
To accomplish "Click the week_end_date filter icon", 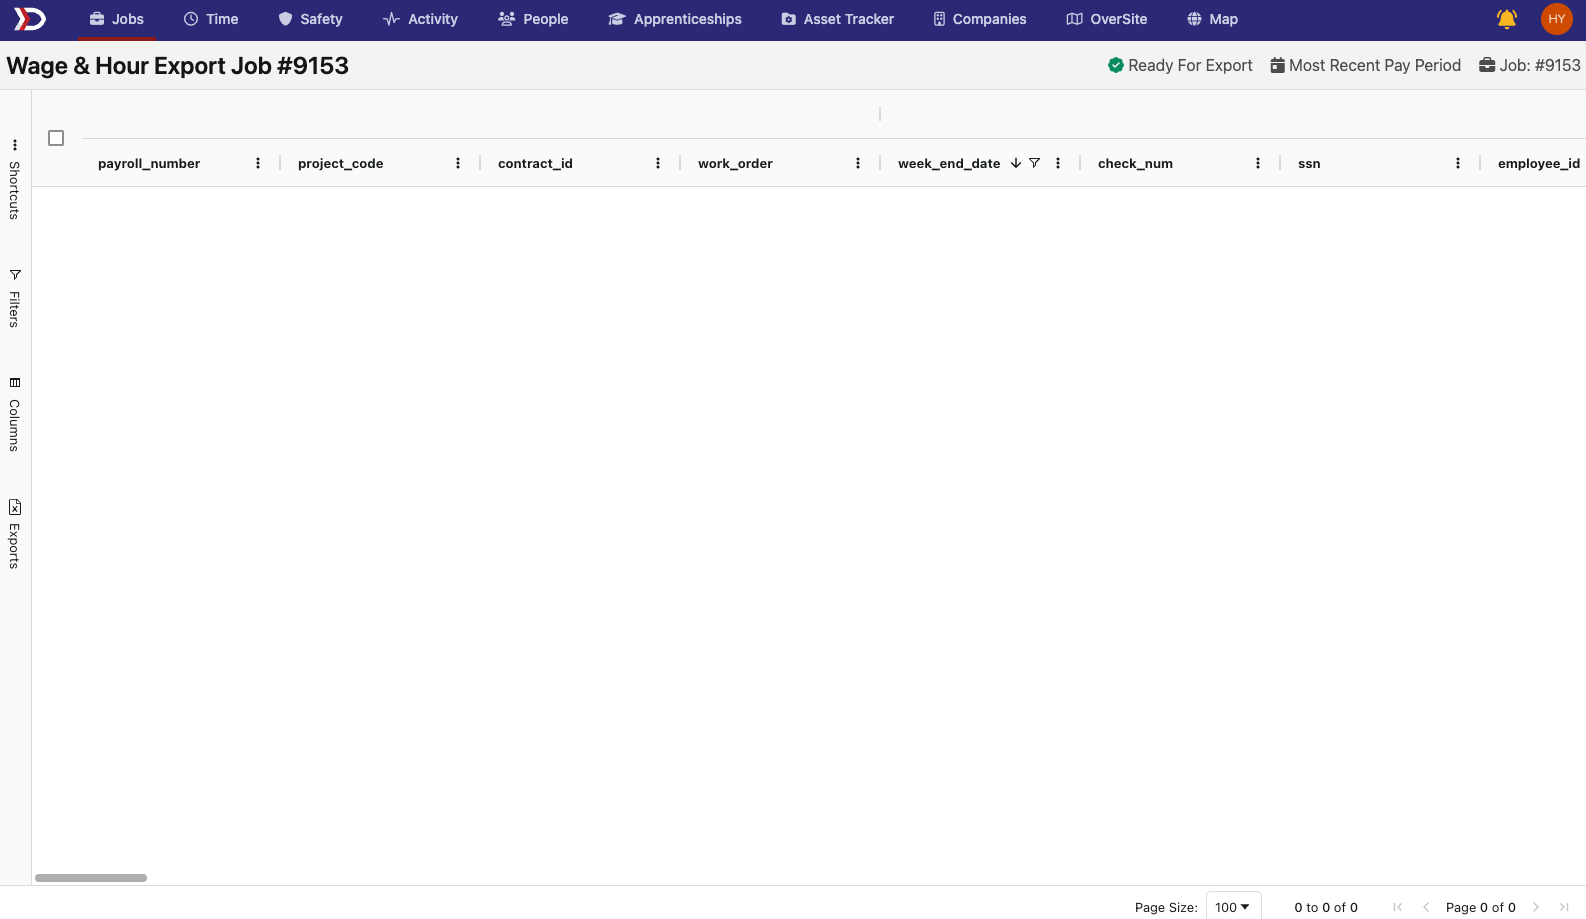I will pyautogui.click(x=1035, y=163).
